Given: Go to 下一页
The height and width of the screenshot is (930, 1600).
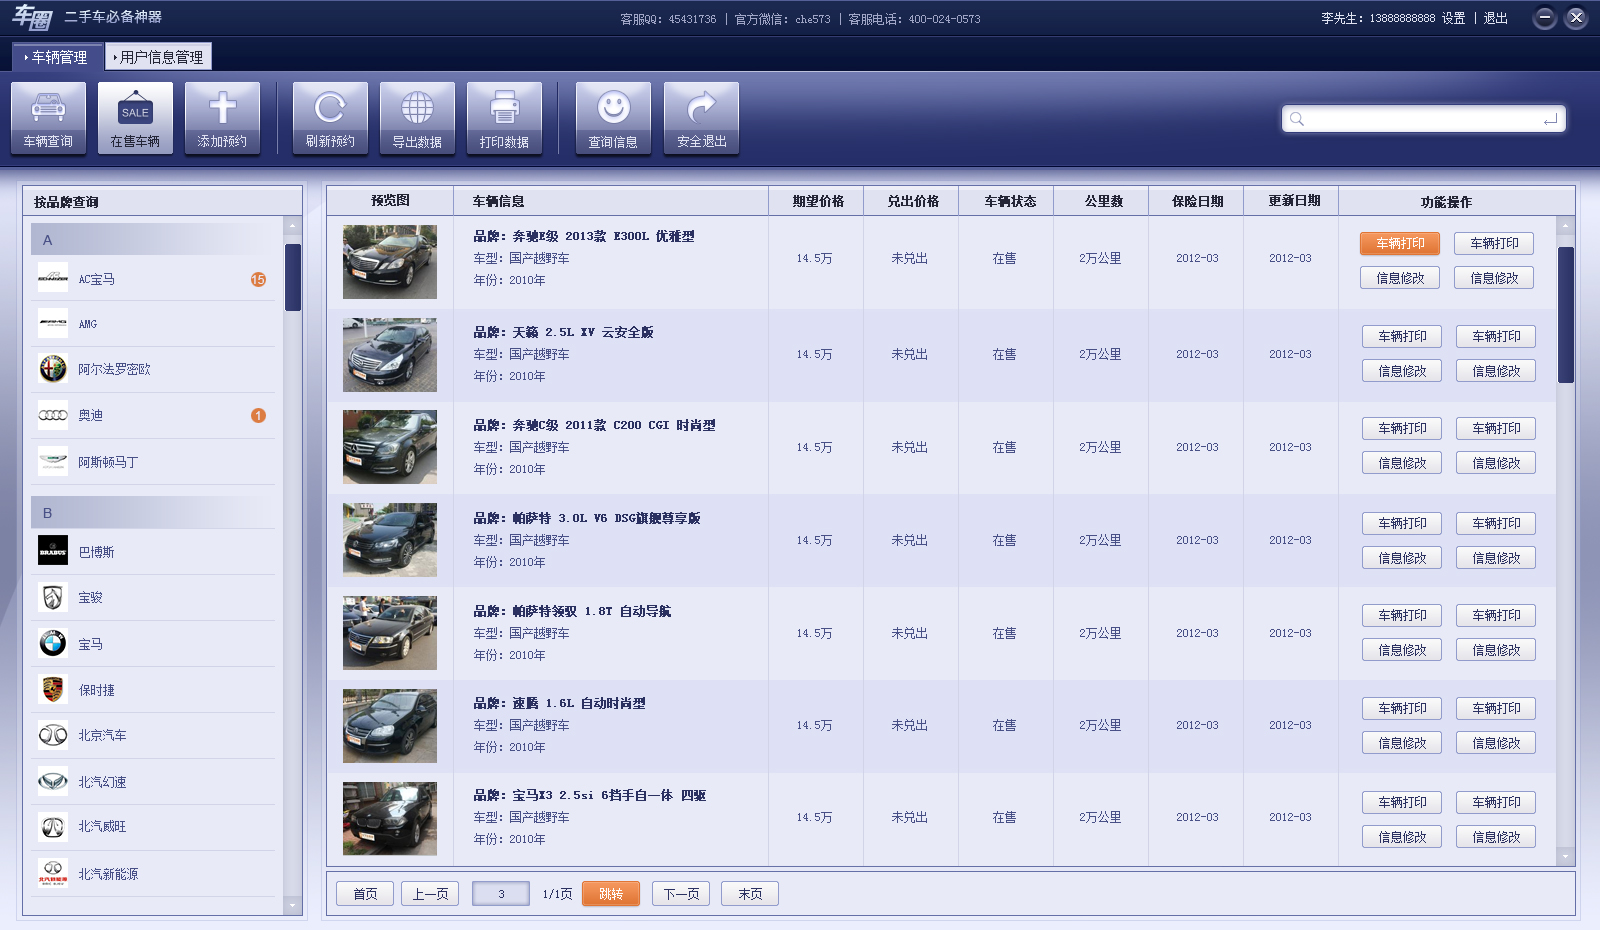Looking at the screenshot, I should 681,893.
